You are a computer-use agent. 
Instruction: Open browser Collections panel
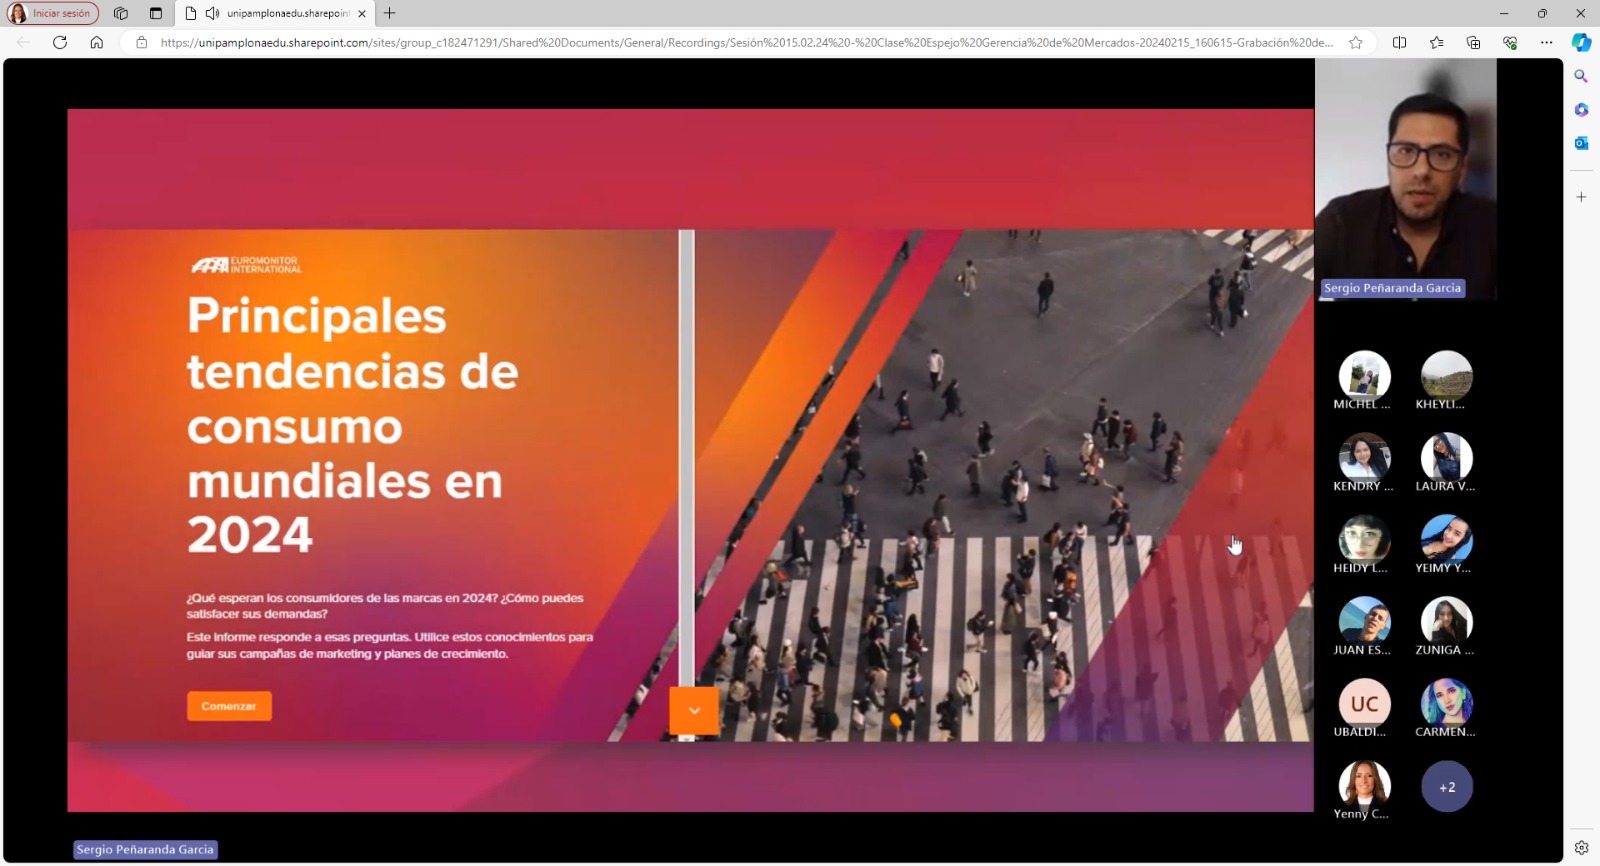(x=1473, y=42)
